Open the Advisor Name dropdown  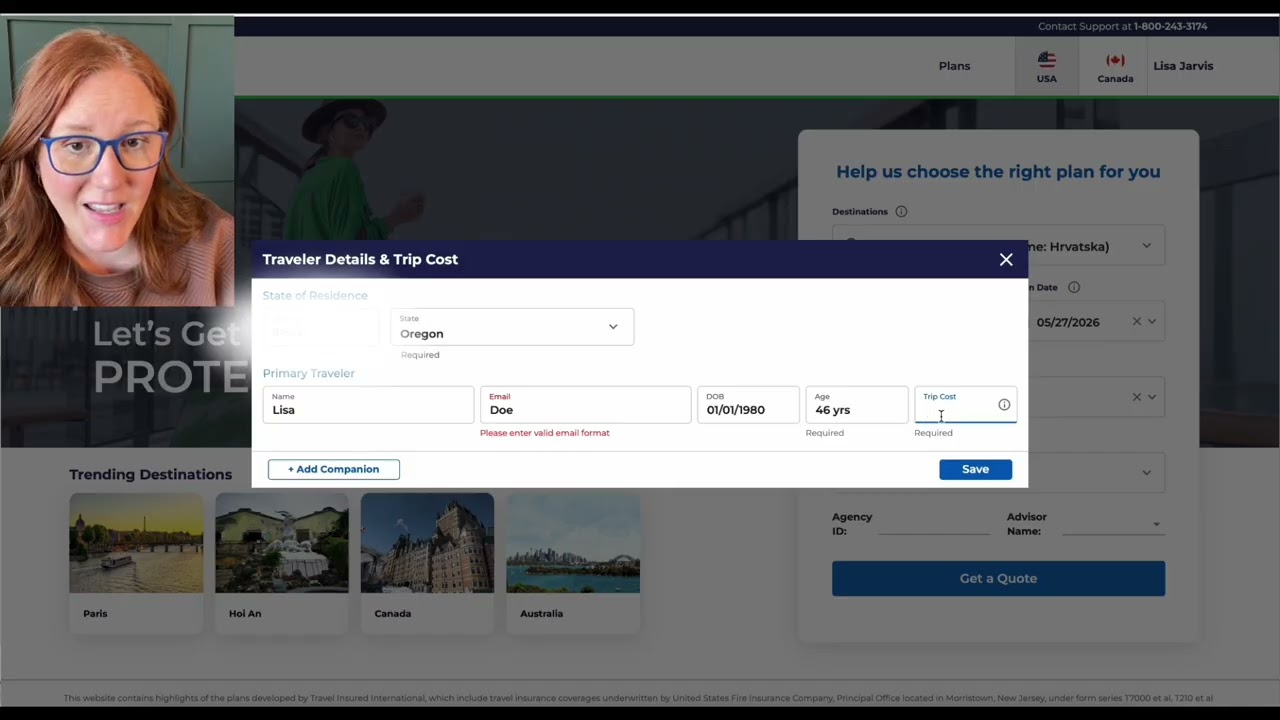[1113, 524]
